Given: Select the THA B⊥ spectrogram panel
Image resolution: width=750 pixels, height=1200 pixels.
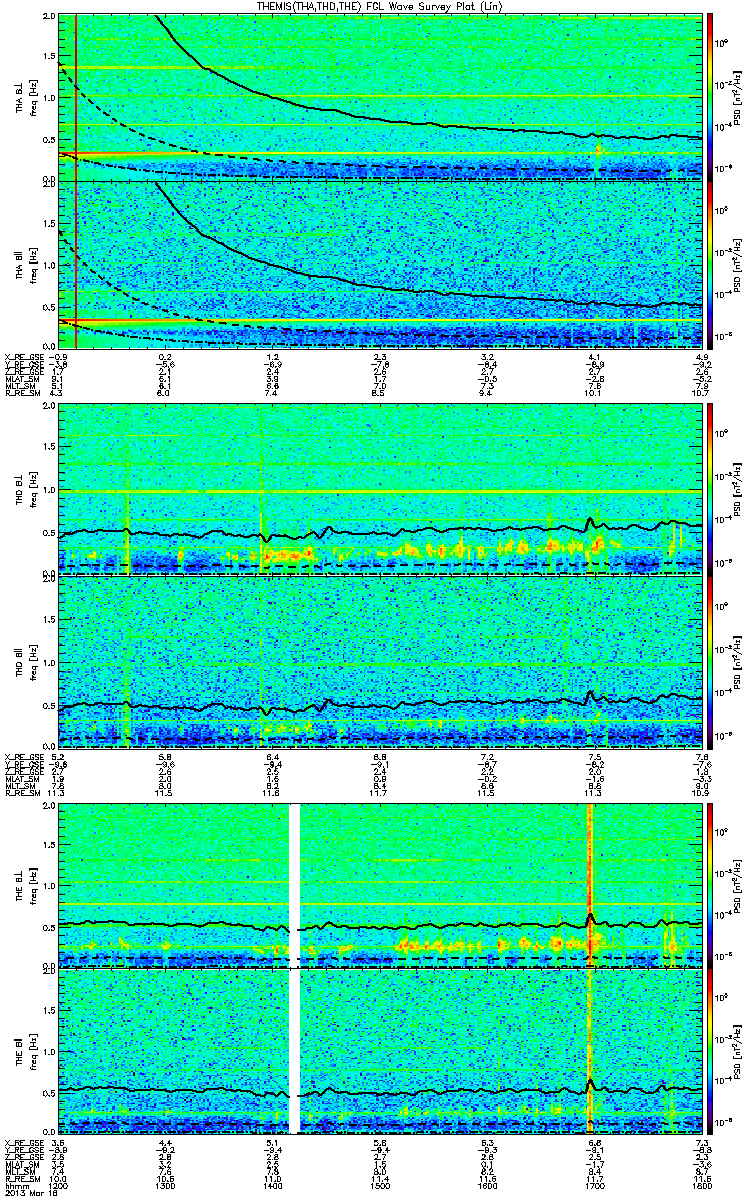Looking at the screenshot, I should click(380, 97).
